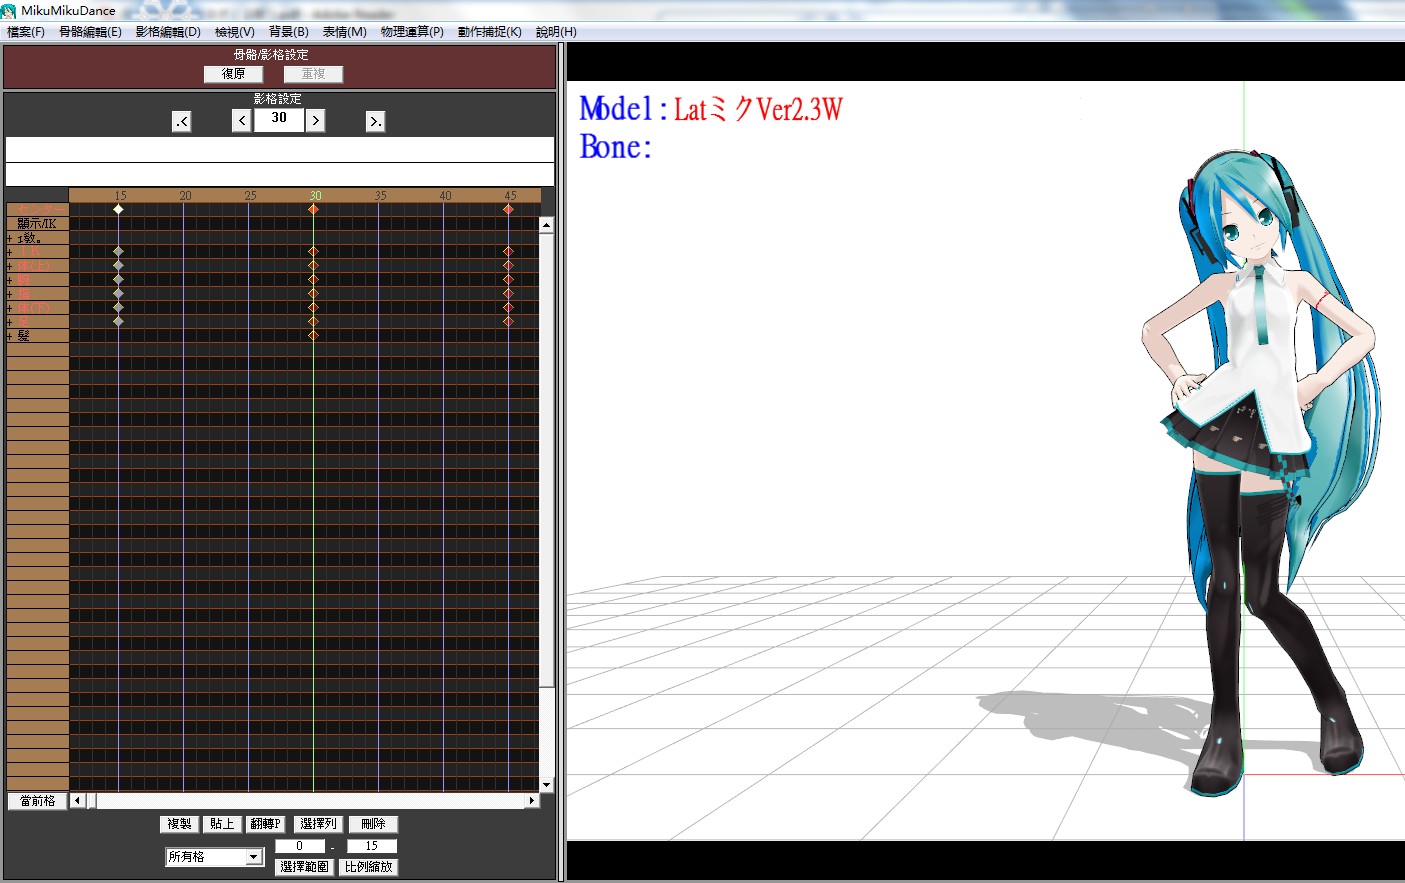
Task: Click the 選擇範圍 button
Action: (x=305, y=867)
